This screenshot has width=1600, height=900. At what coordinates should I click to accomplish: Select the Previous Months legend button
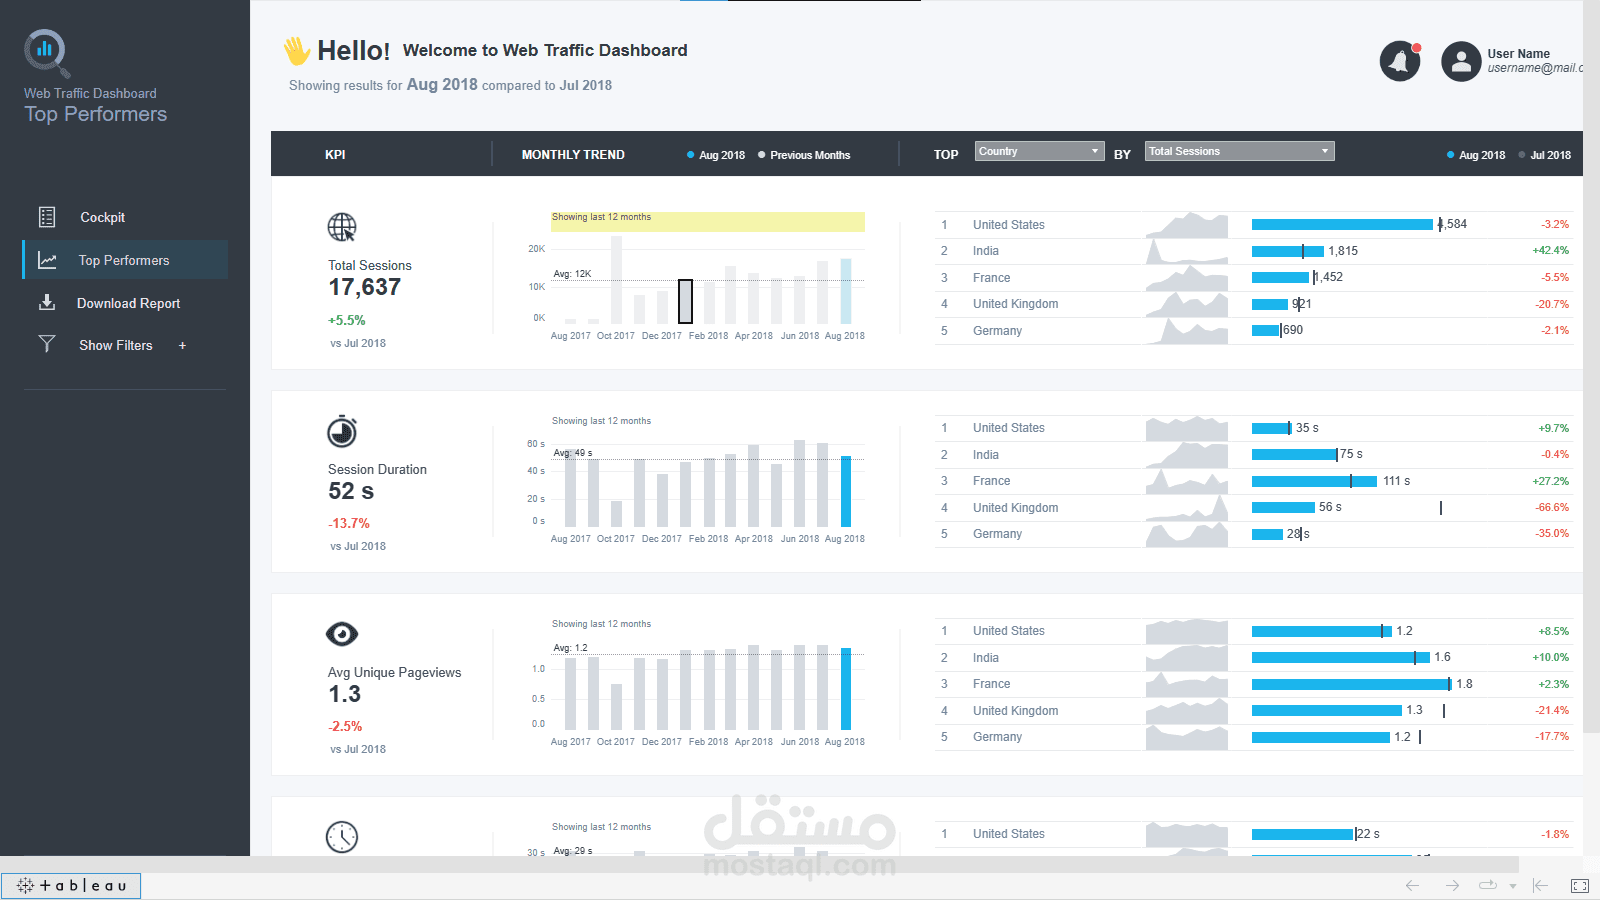pyautogui.click(x=761, y=155)
